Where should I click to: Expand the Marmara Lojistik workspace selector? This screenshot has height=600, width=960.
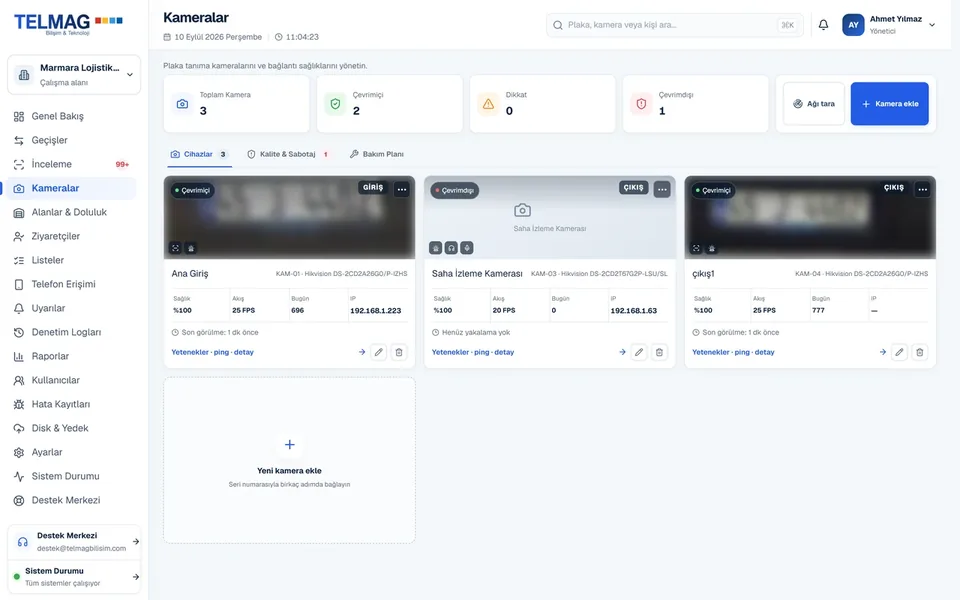74,75
